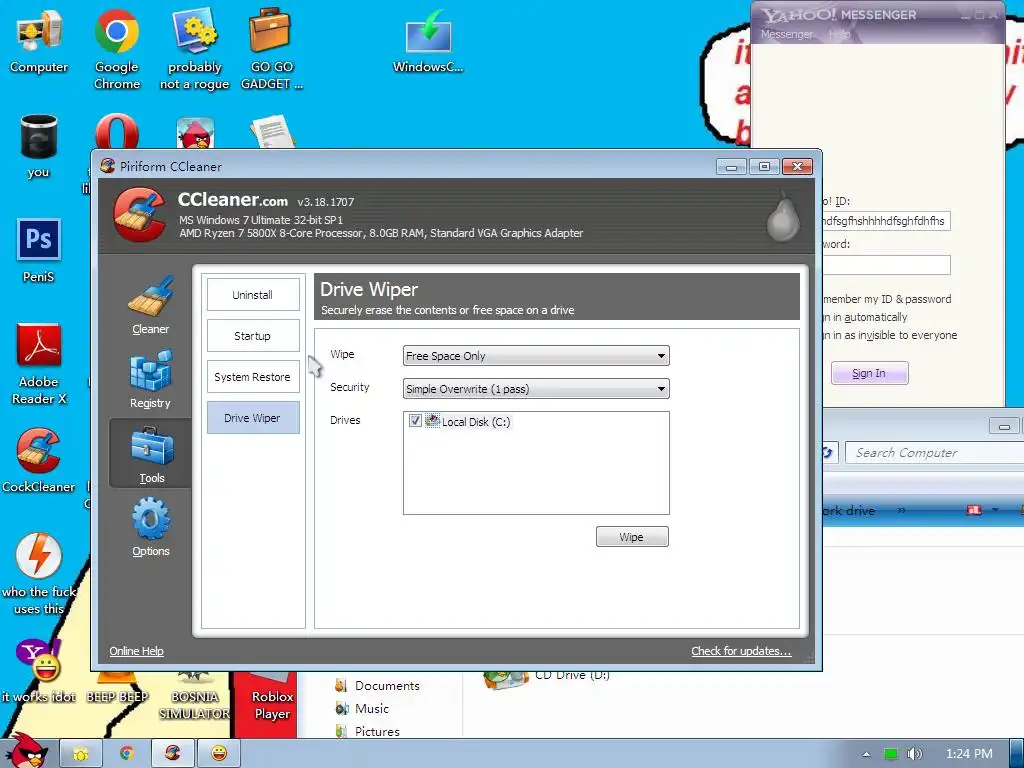Image resolution: width=1024 pixels, height=768 pixels.
Task: Open the WindowsC... desktop shortcut
Action: [428, 40]
